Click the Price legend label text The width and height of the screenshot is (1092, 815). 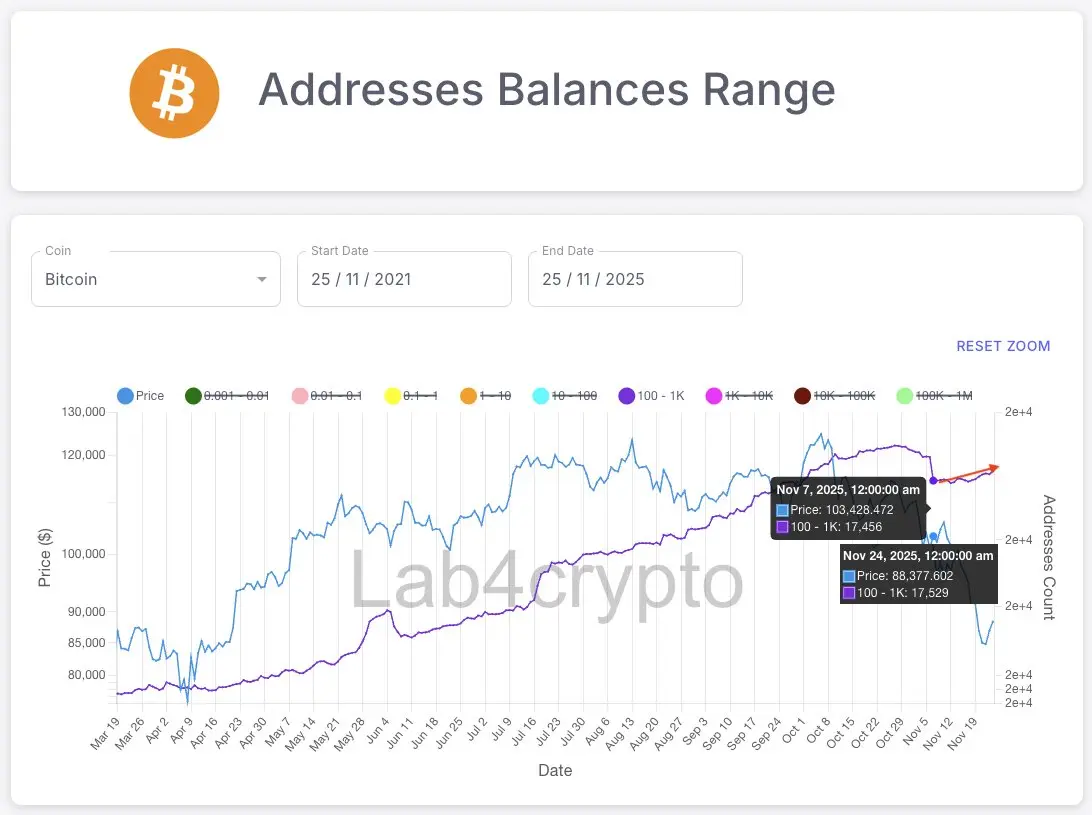[150, 396]
